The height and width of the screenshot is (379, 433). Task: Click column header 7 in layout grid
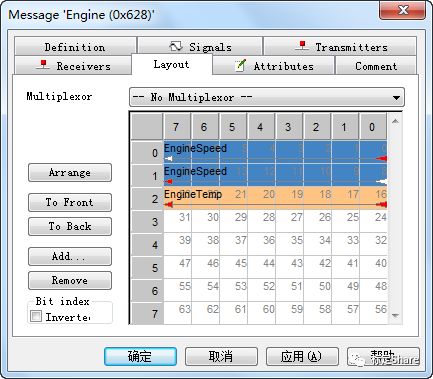point(177,127)
